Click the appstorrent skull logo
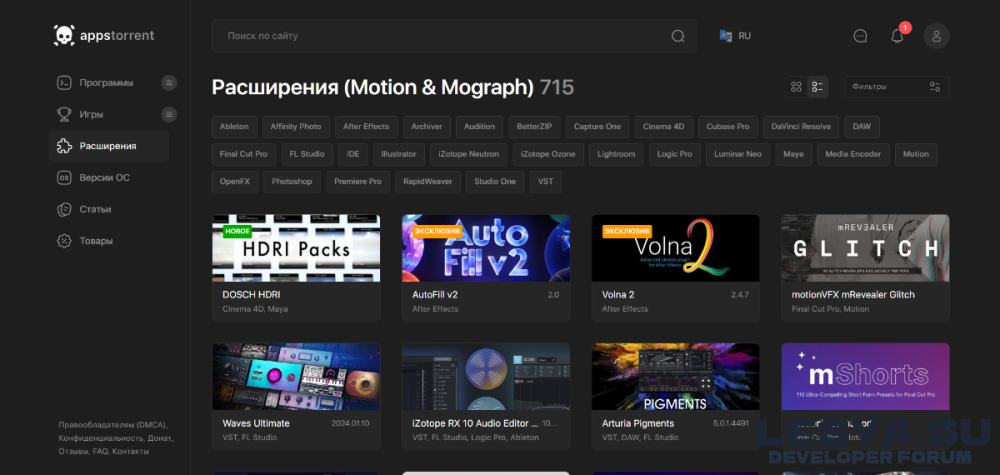 [x=64, y=36]
